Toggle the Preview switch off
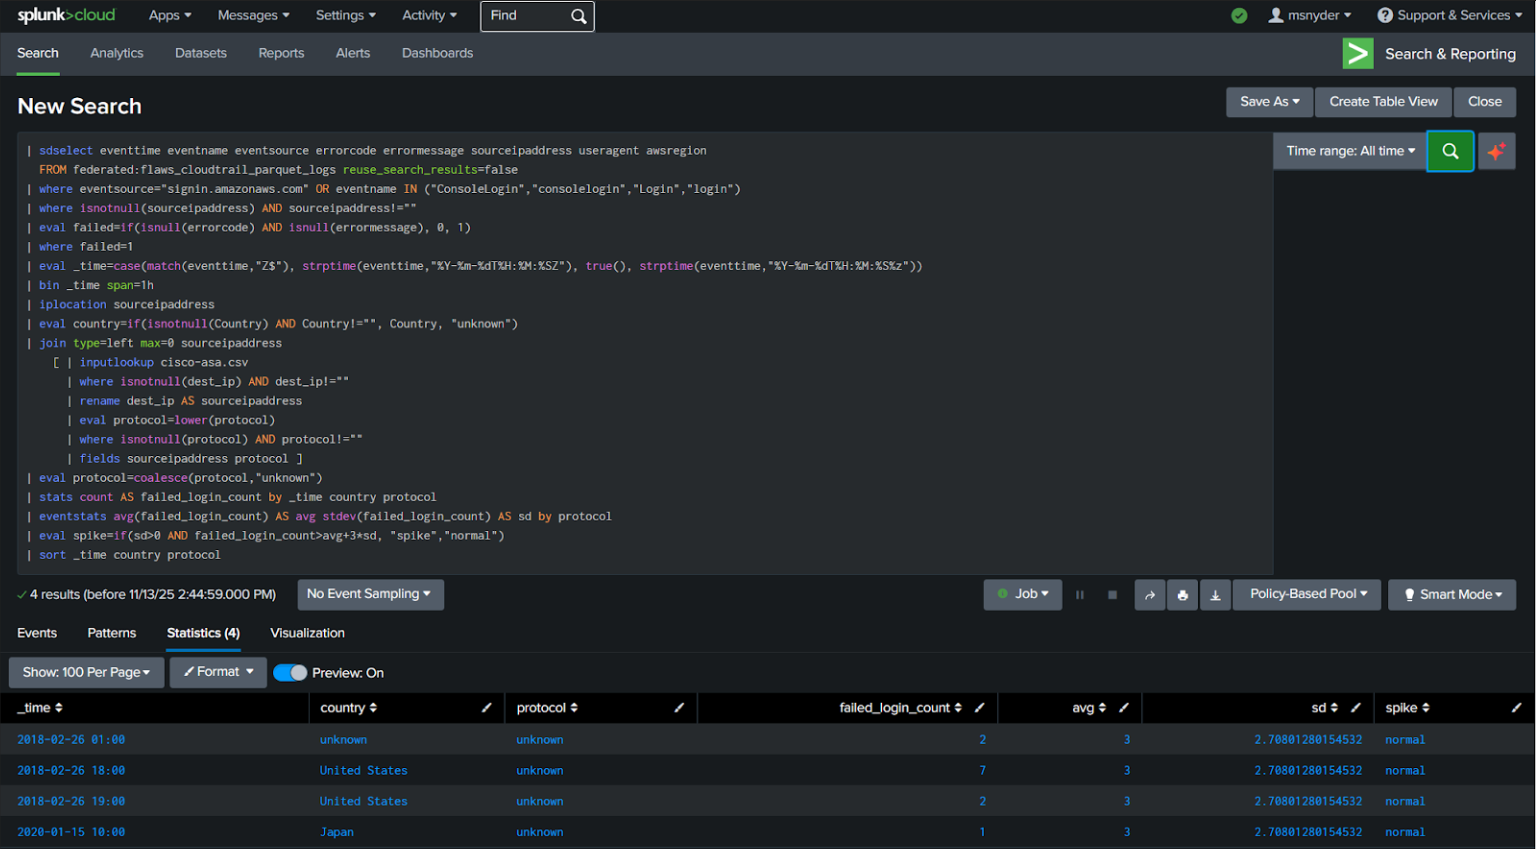Screen dimensions: 1536x849 290,673
